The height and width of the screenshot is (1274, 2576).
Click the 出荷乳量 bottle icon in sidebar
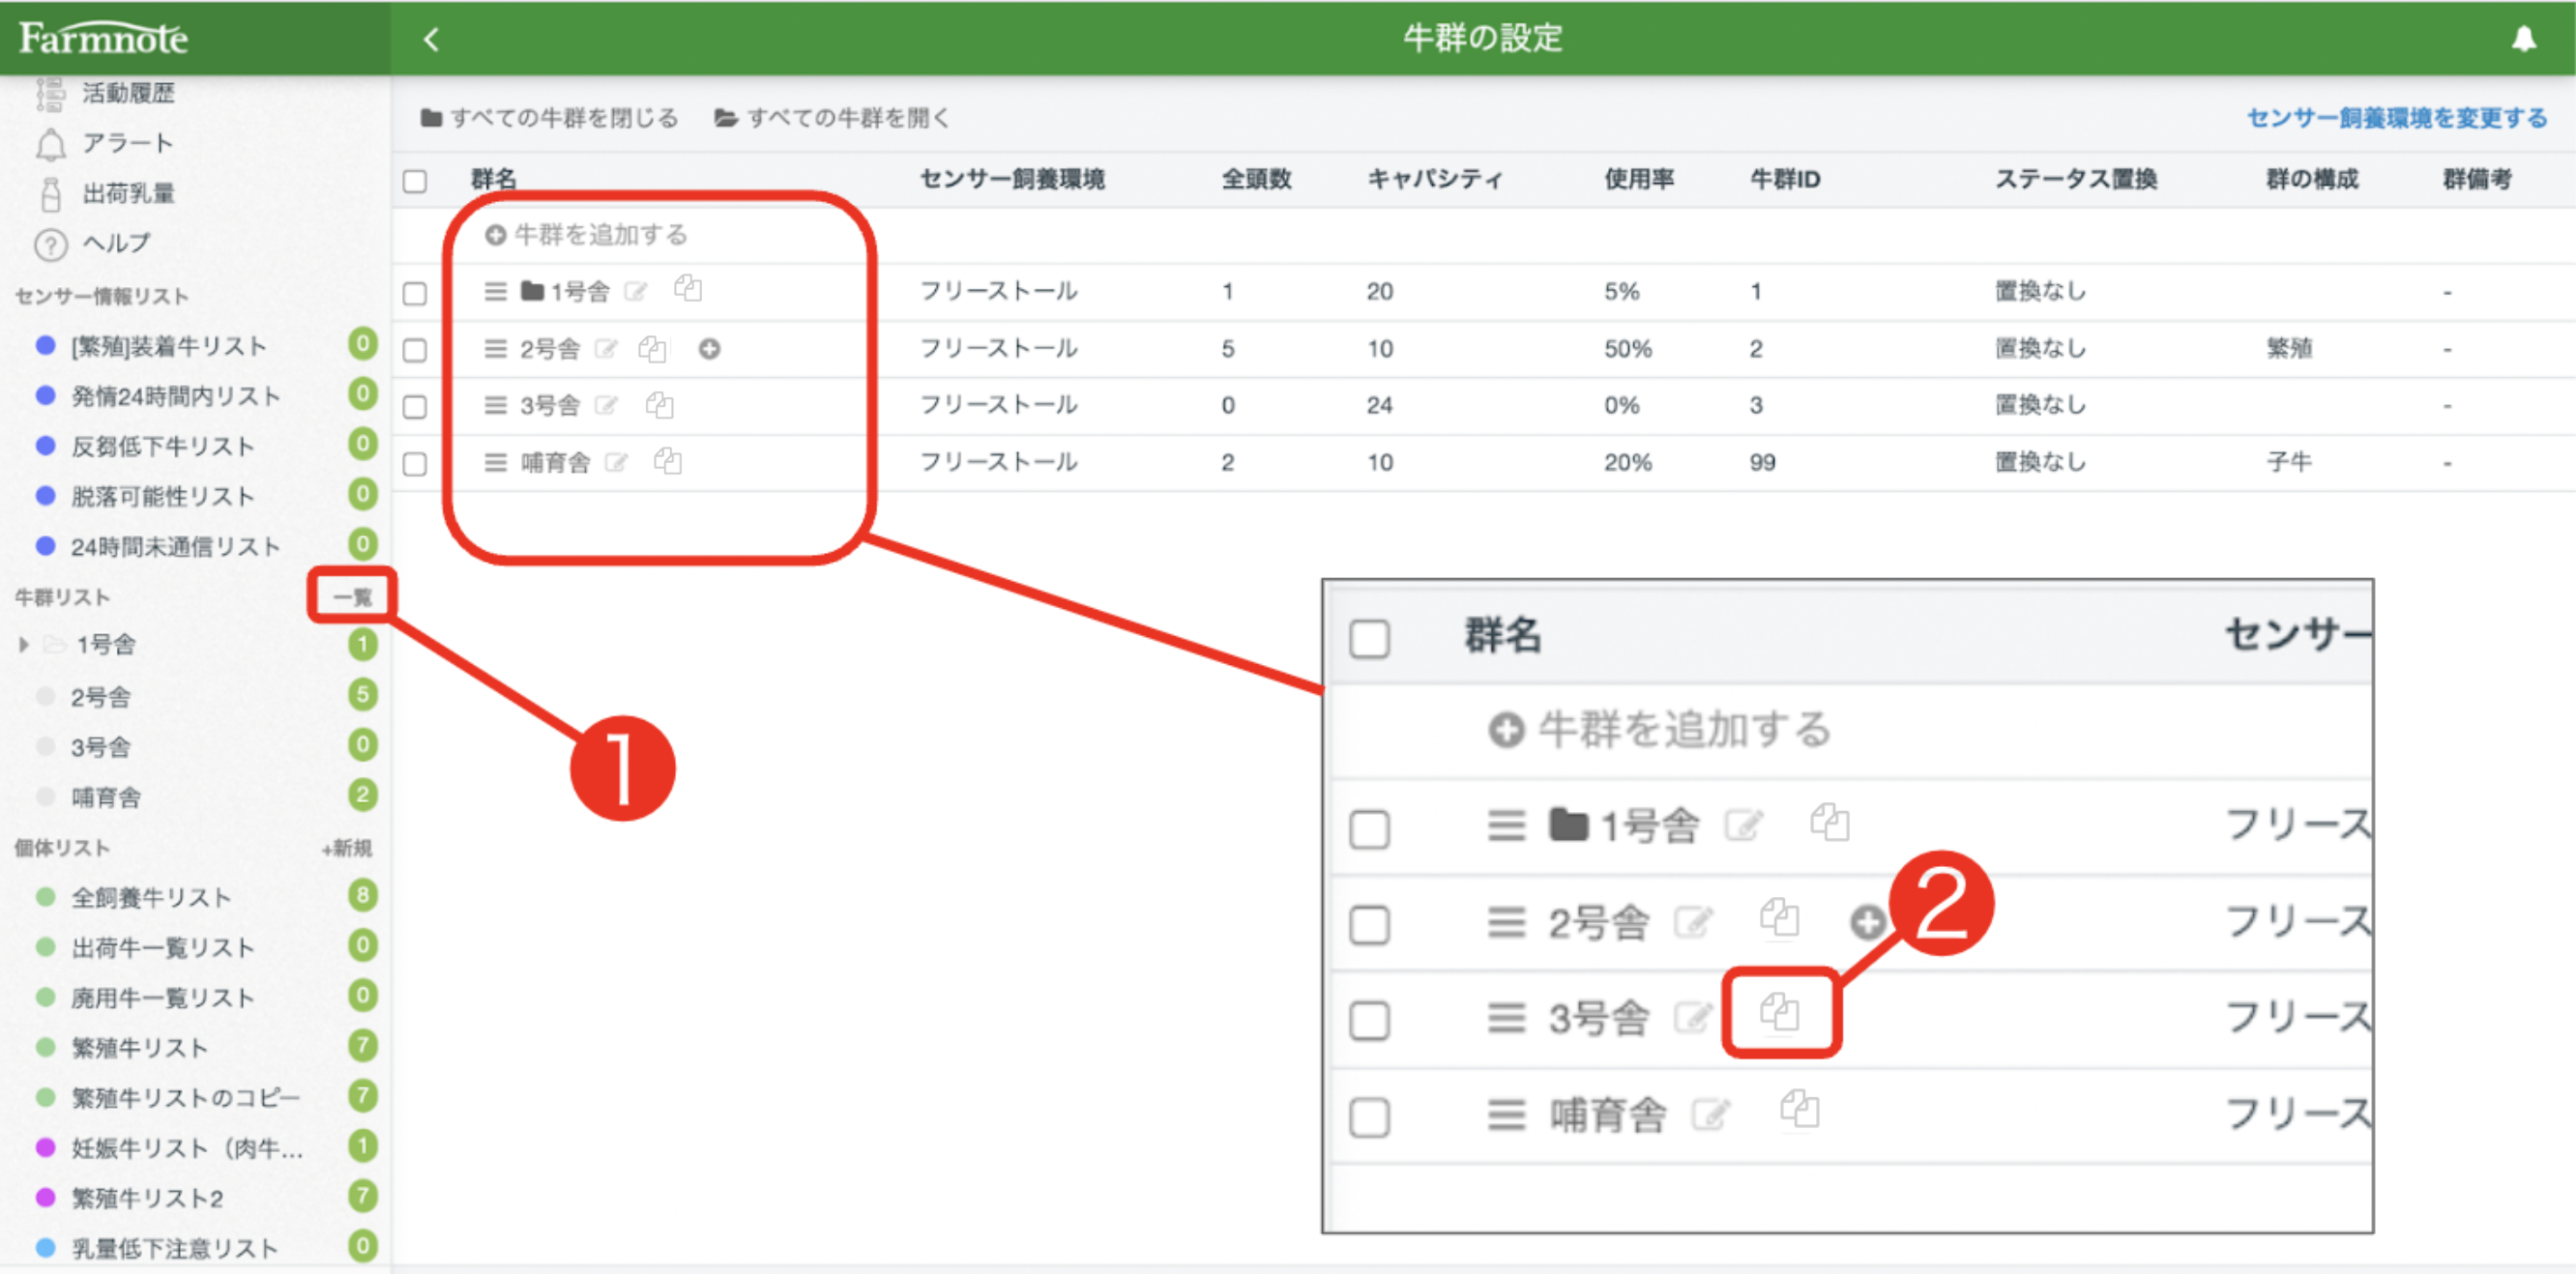[x=51, y=194]
